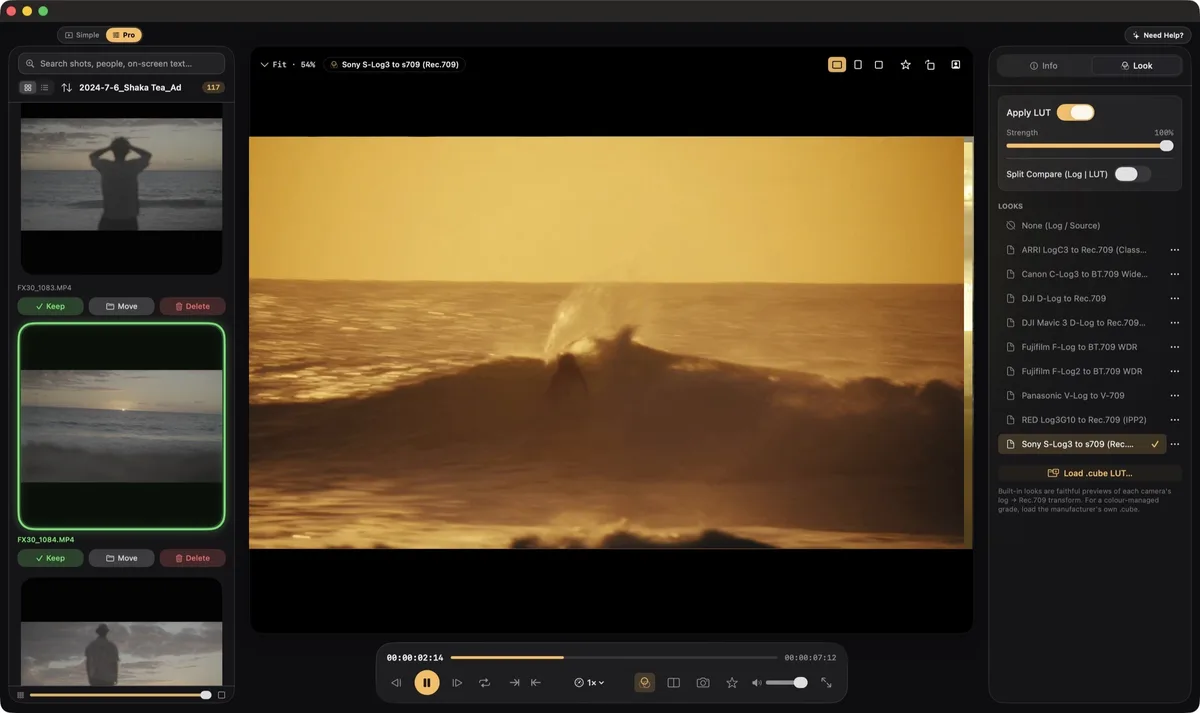
Task: Select Fujifilm F-Log to BT.709 WDR look
Action: click(x=1082, y=347)
